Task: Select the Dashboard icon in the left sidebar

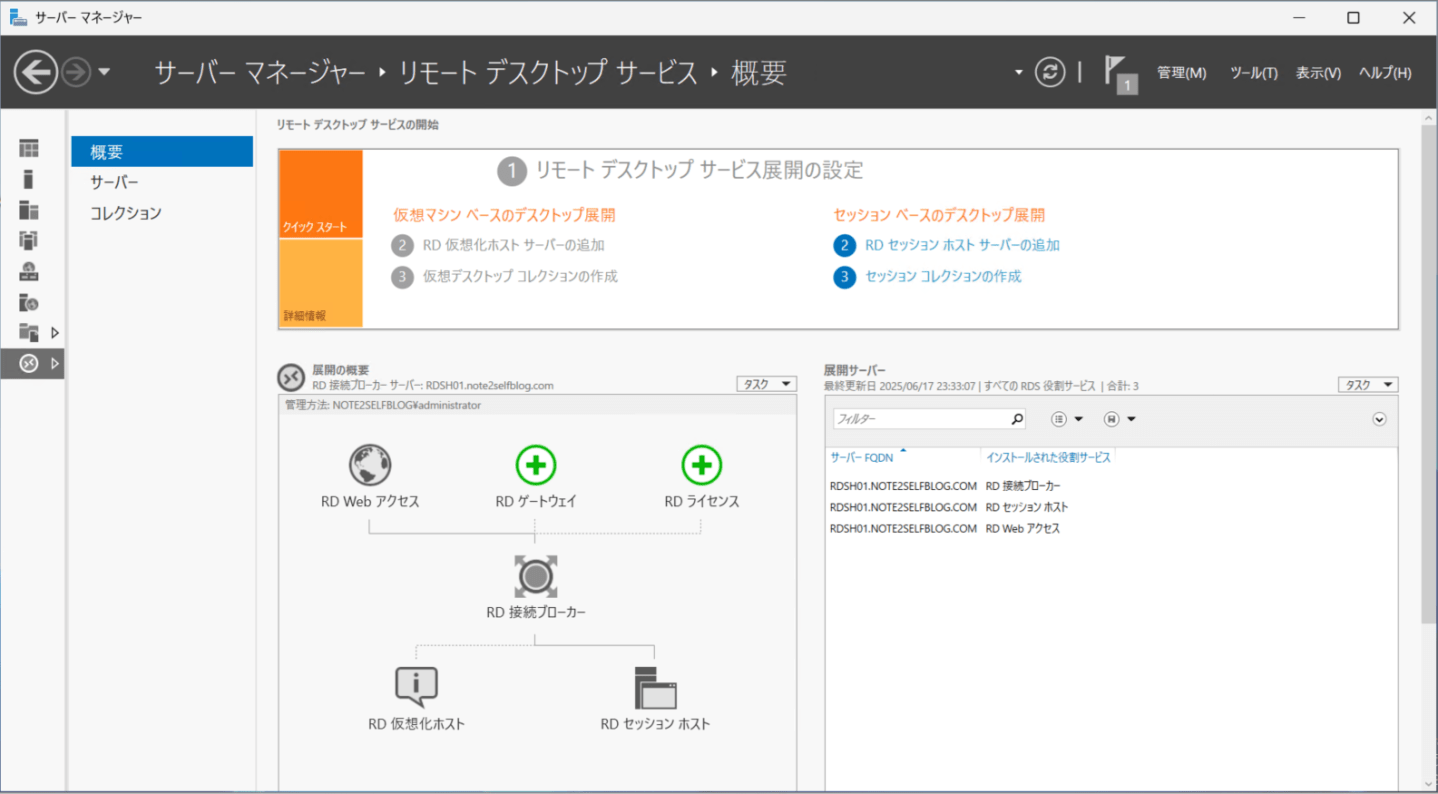Action: [28, 147]
